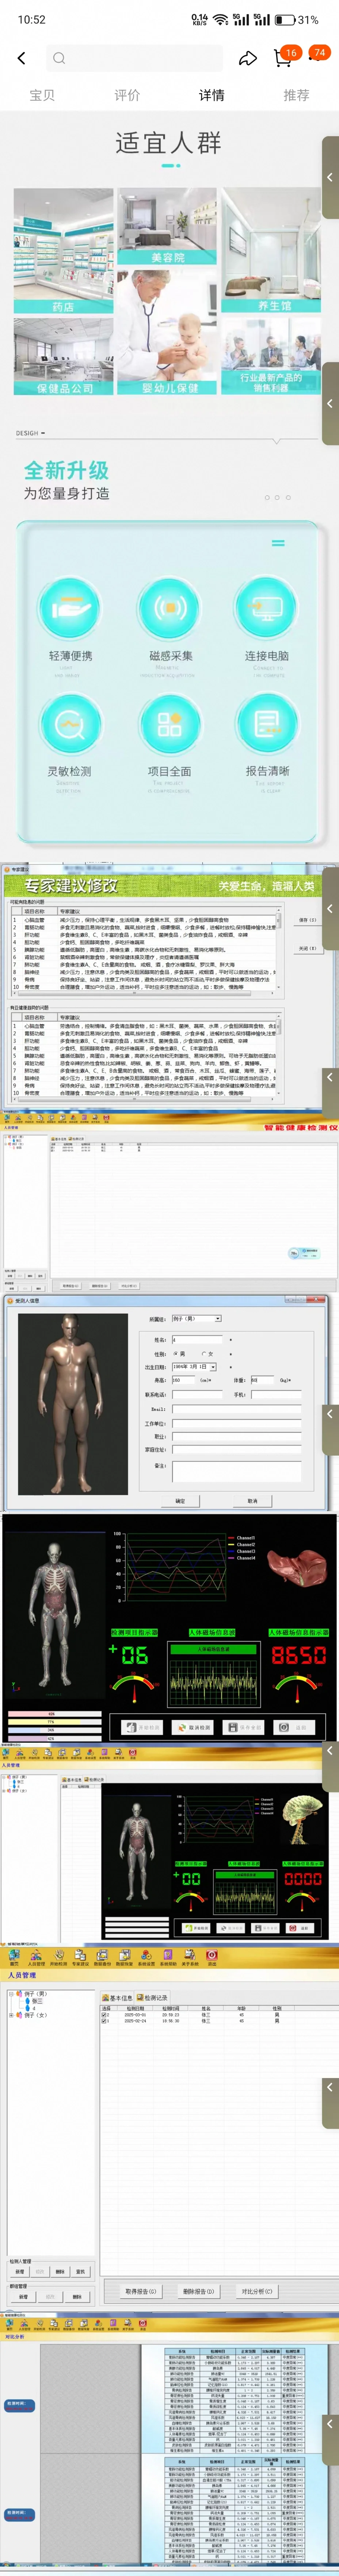
Task: Open the shopping cart with badge 16
Action: [x=283, y=58]
